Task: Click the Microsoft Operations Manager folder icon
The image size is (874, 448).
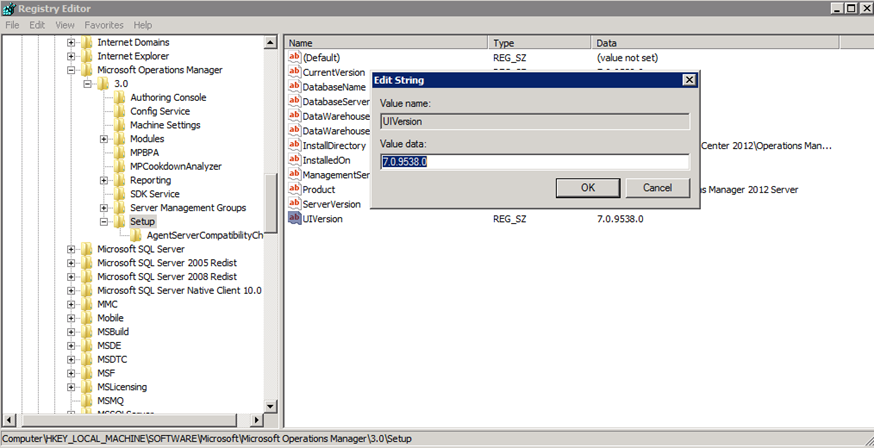Action: (x=86, y=70)
